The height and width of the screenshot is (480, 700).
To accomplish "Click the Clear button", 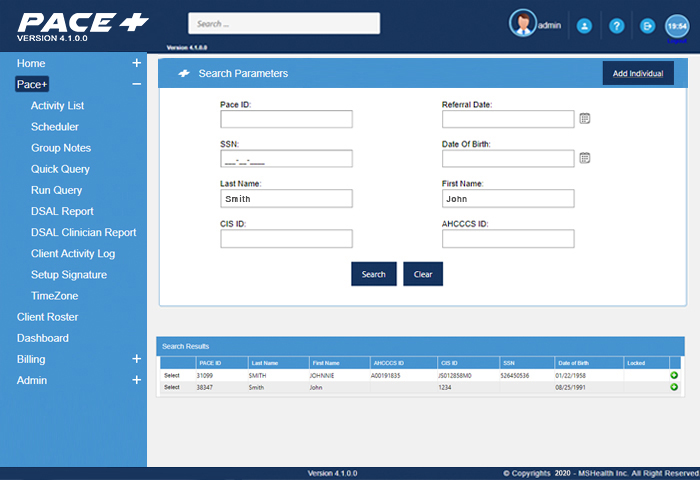I will (x=423, y=274).
